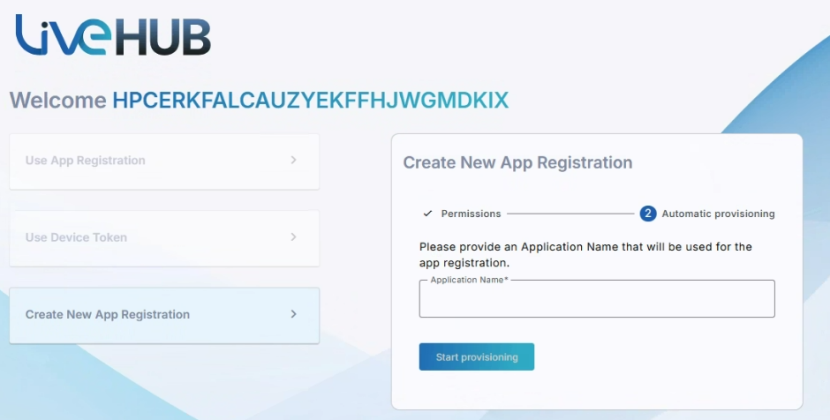Select the Use Device Token option
This screenshot has width=830, height=420.
pos(164,238)
